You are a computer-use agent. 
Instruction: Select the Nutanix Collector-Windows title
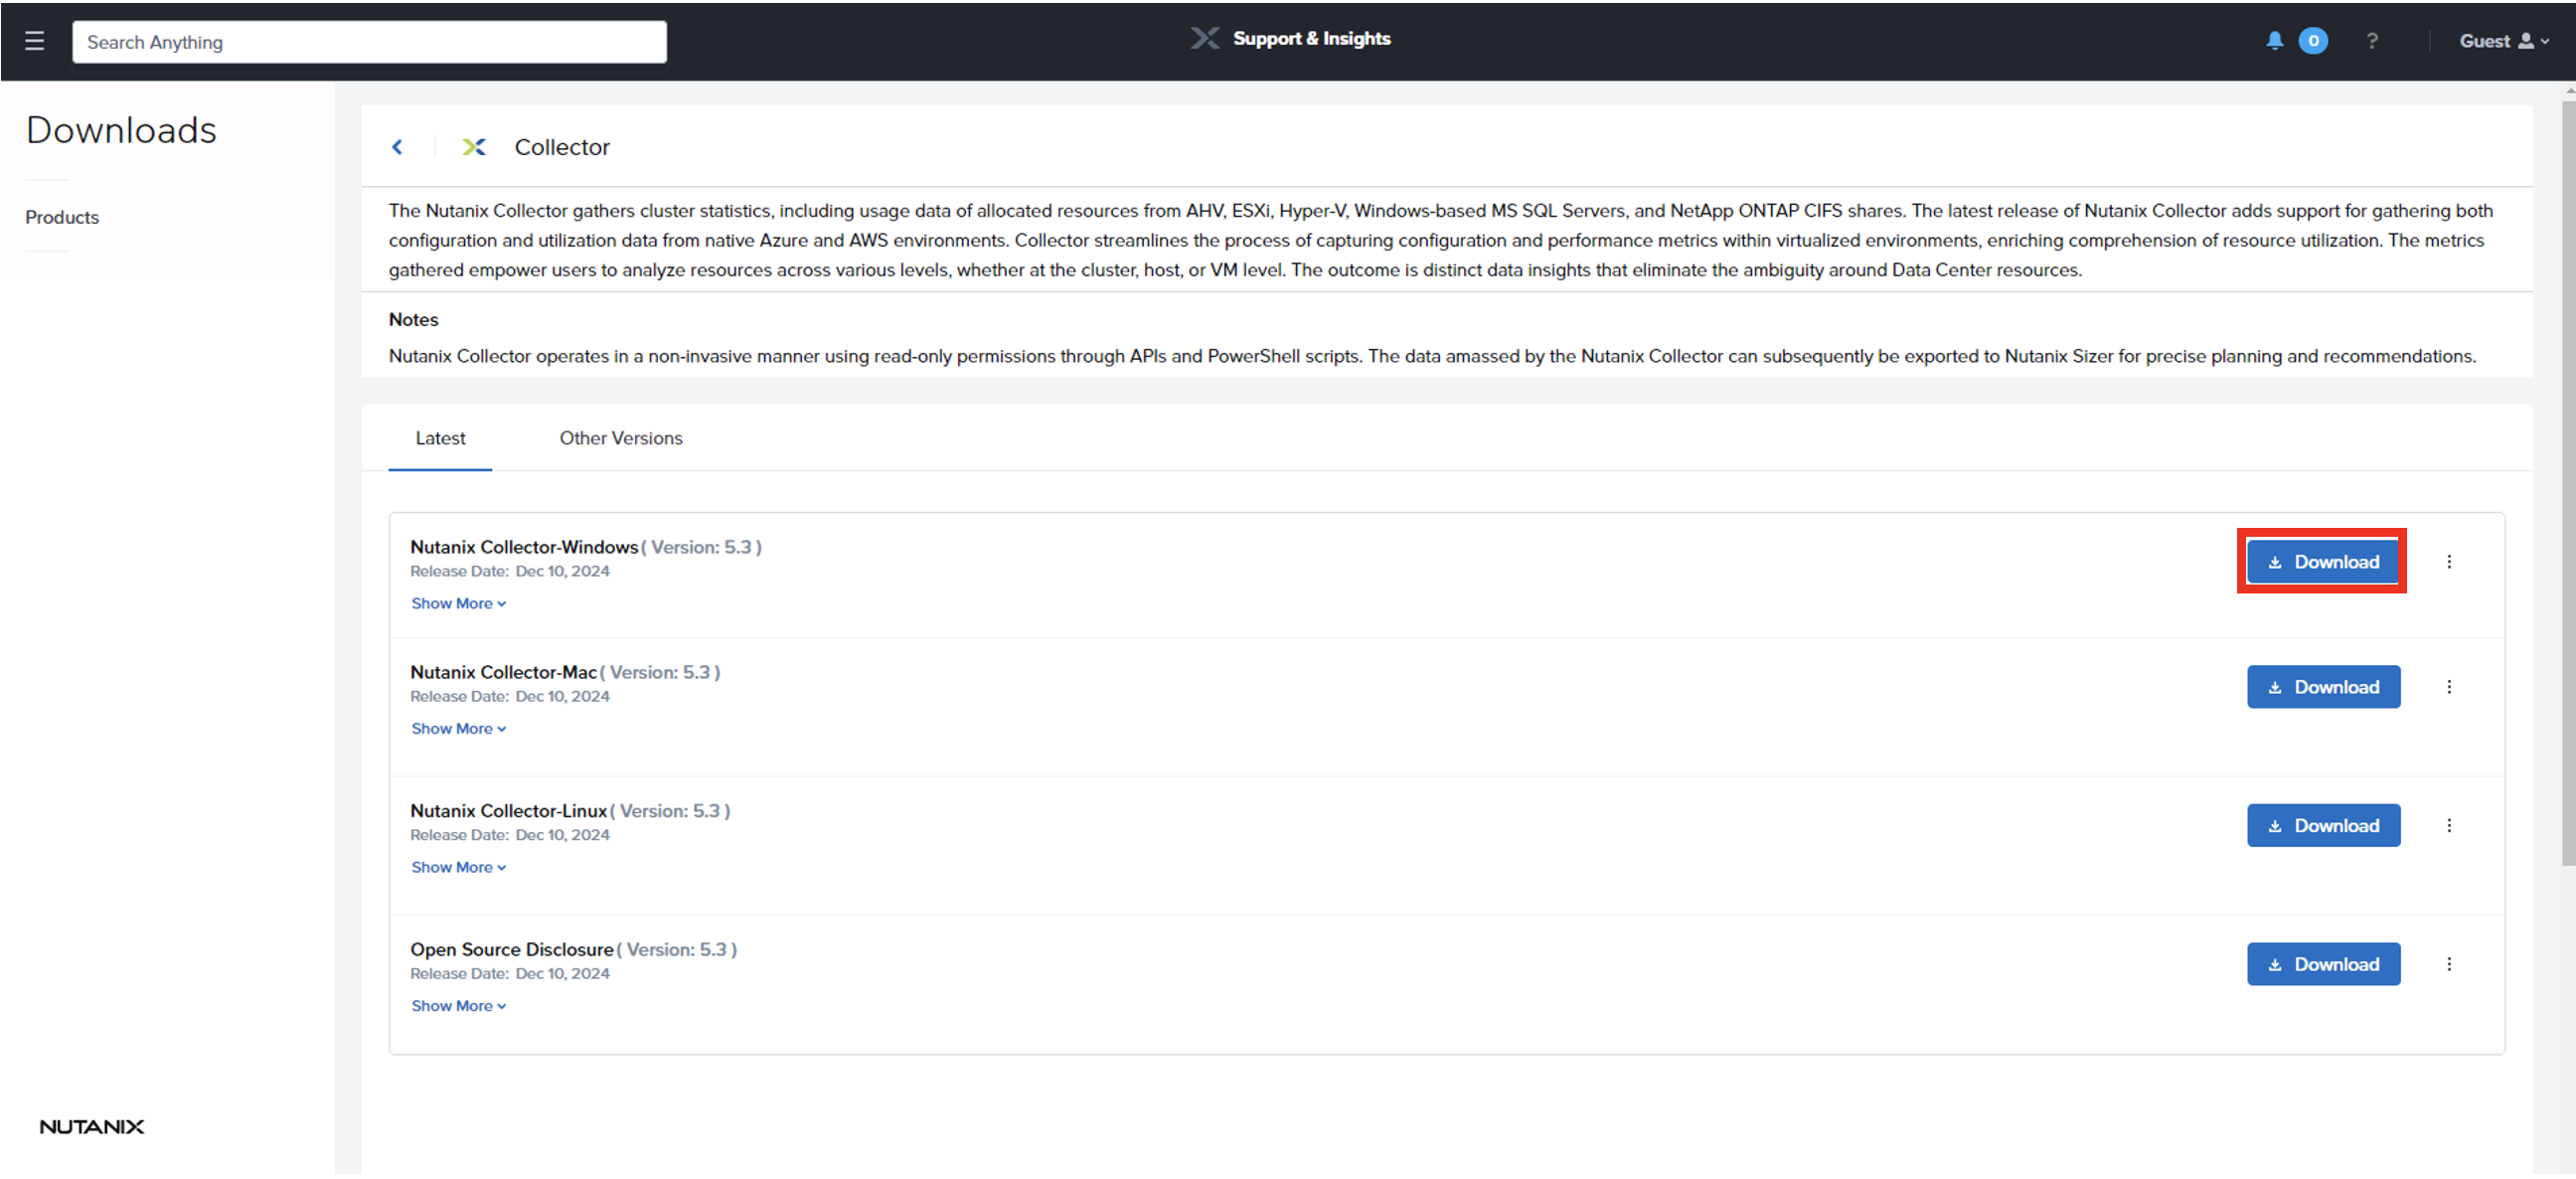point(524,547)
